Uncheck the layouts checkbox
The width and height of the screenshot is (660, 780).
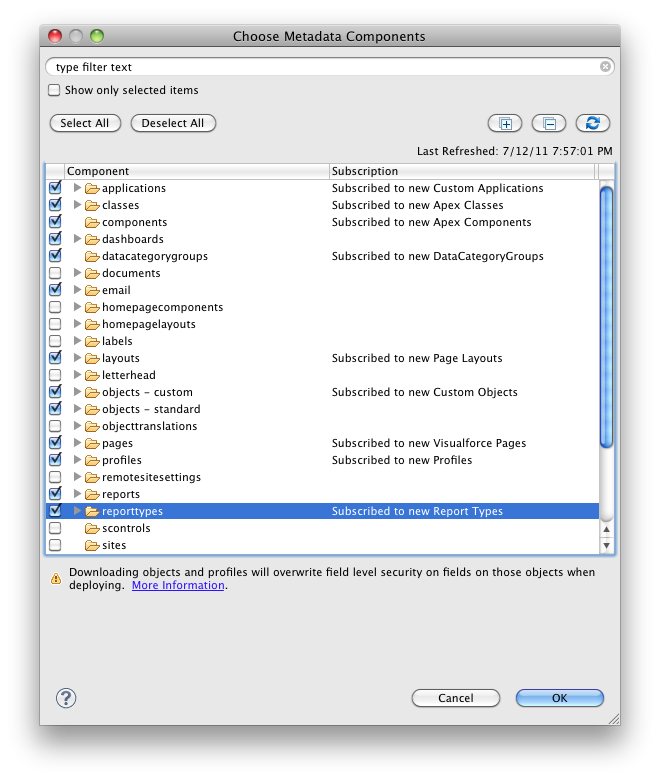coord(55,358)
